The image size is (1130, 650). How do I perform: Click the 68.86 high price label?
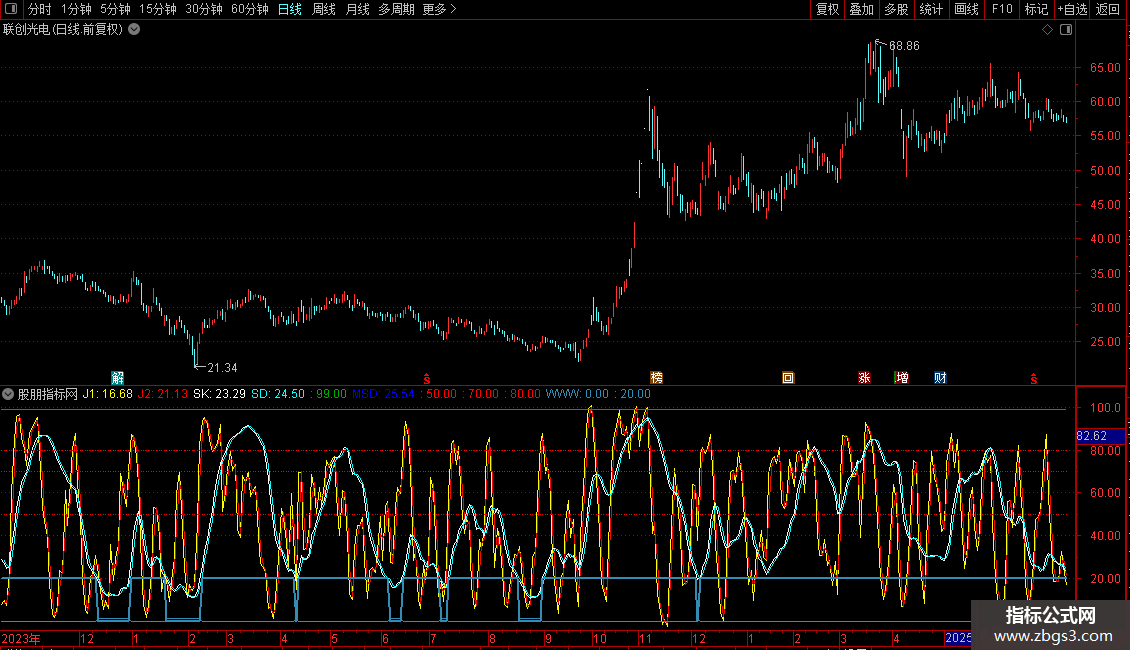point(904,45)
